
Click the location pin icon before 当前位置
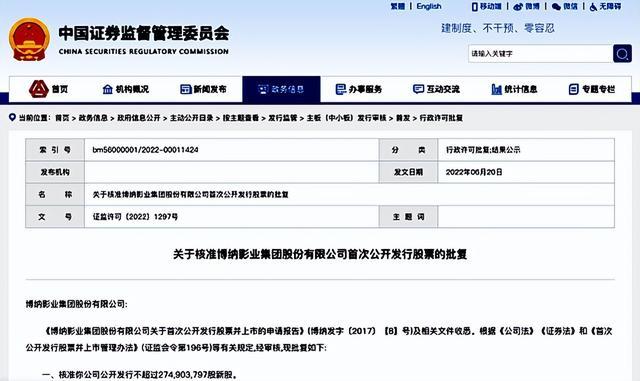12,118
